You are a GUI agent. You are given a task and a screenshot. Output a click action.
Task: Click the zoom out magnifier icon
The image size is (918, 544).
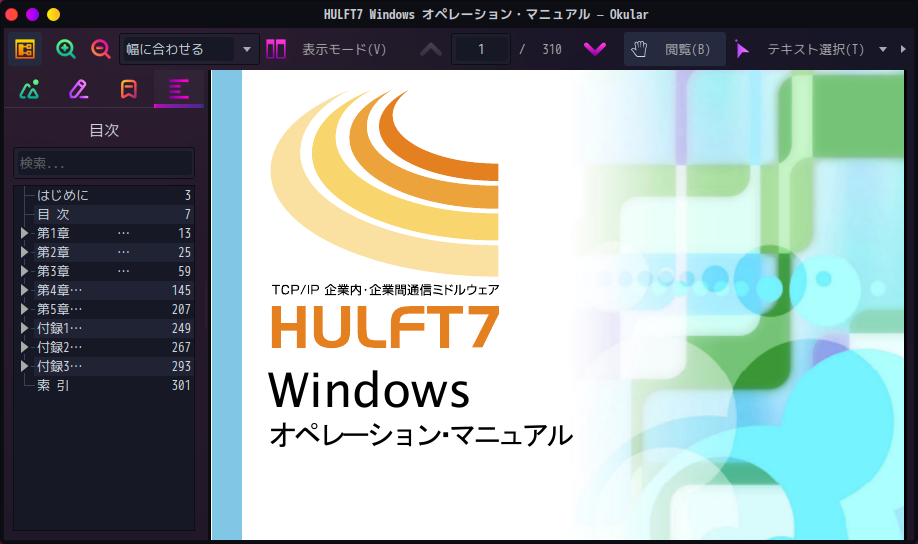click(101, 49)
